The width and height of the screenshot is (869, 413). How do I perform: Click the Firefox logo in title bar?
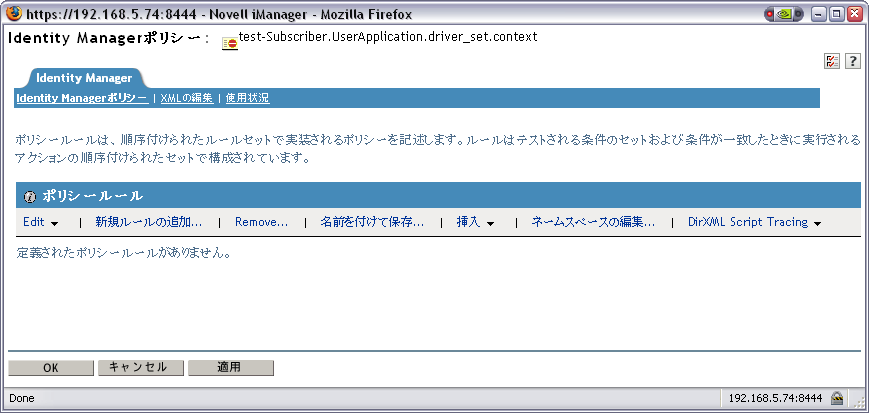tap(13, 13)
